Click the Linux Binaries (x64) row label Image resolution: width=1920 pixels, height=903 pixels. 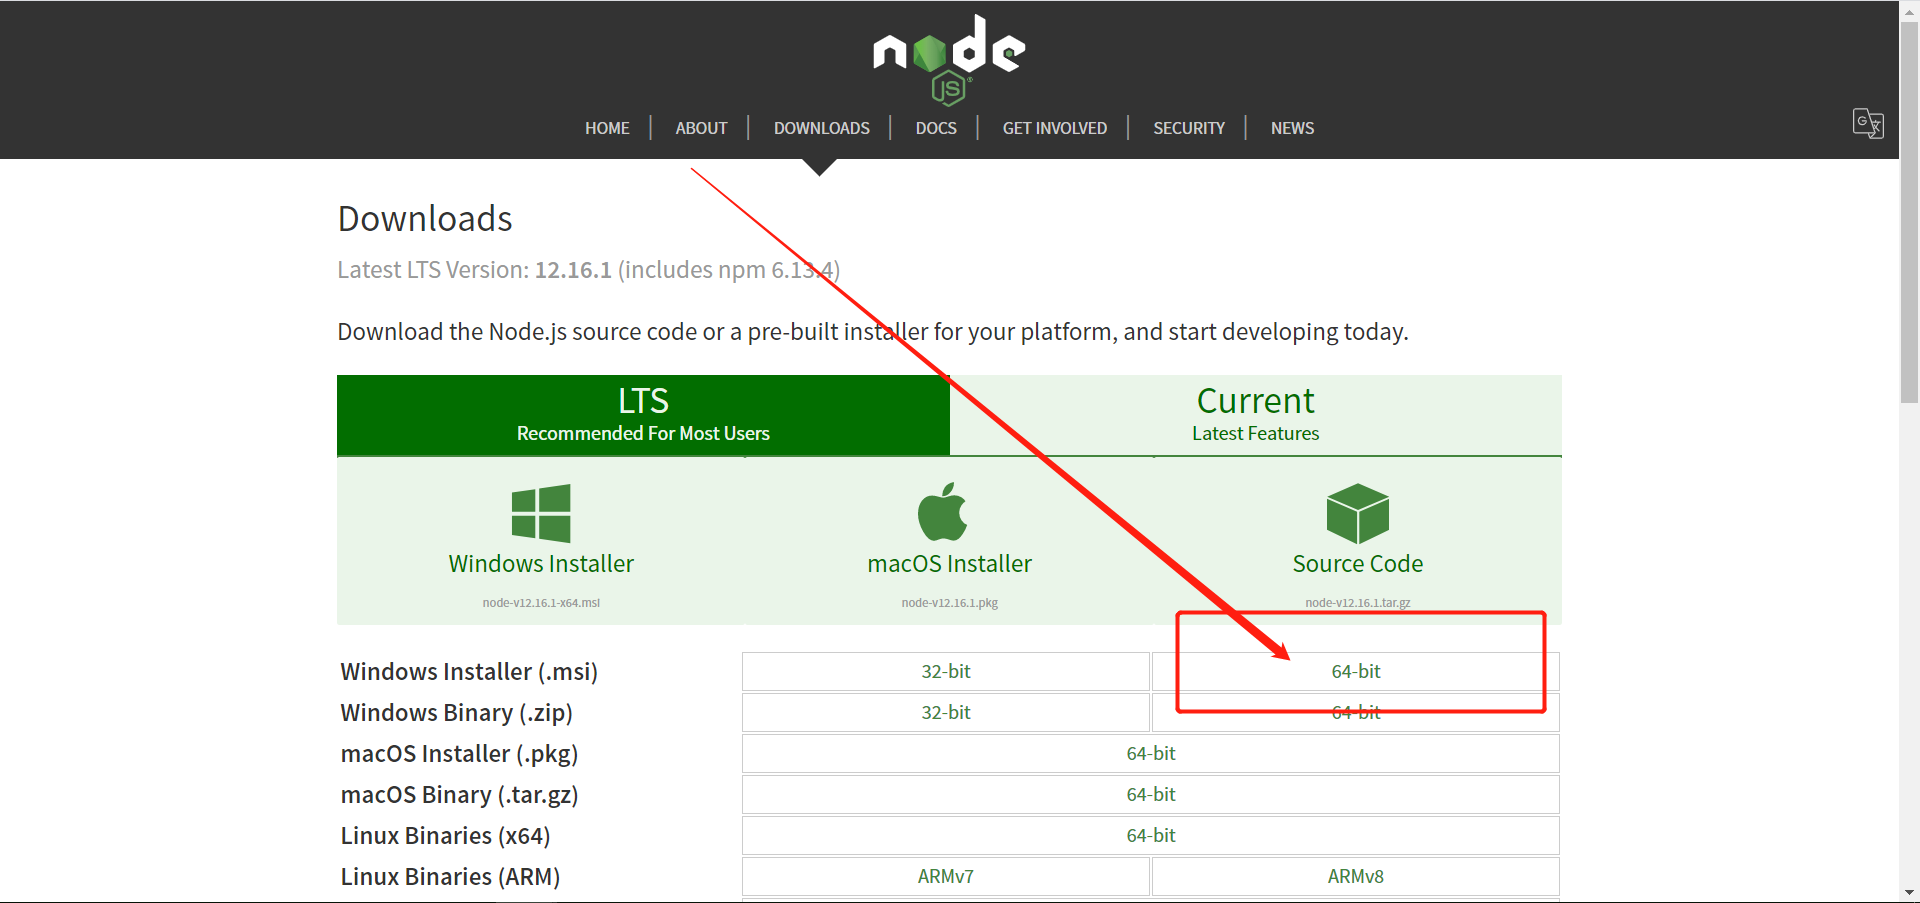(445, 836)
